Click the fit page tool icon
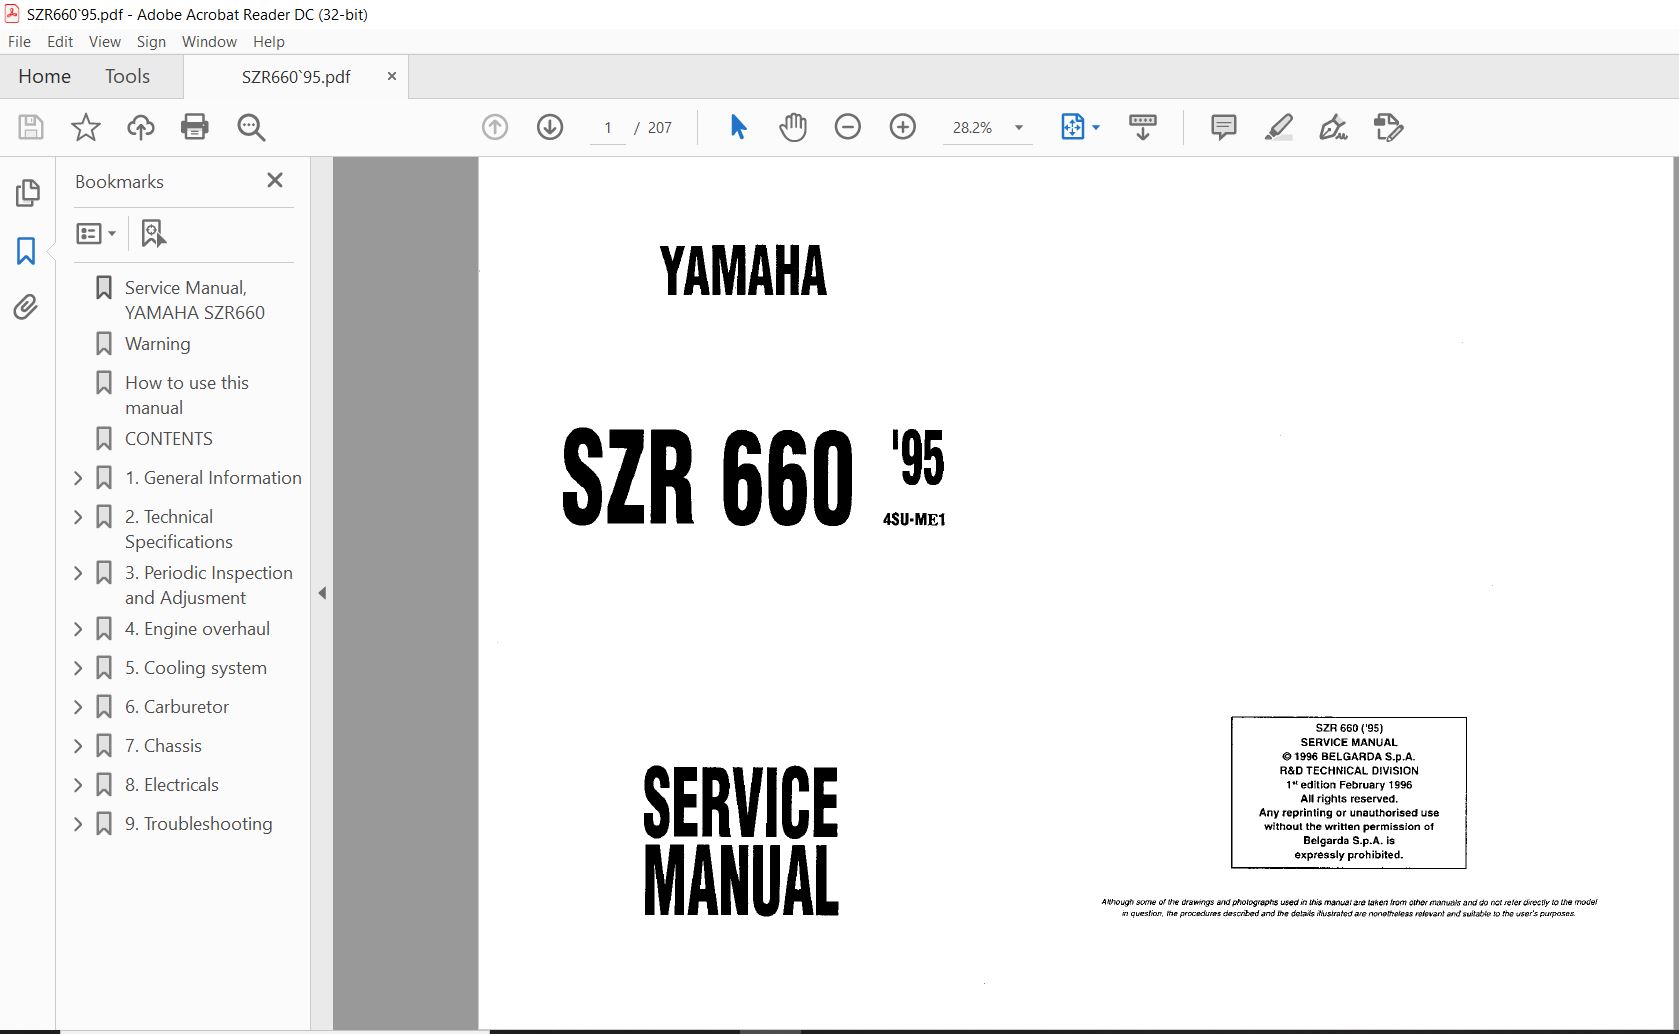Screen dimensions: 1679x1034 1072,127
